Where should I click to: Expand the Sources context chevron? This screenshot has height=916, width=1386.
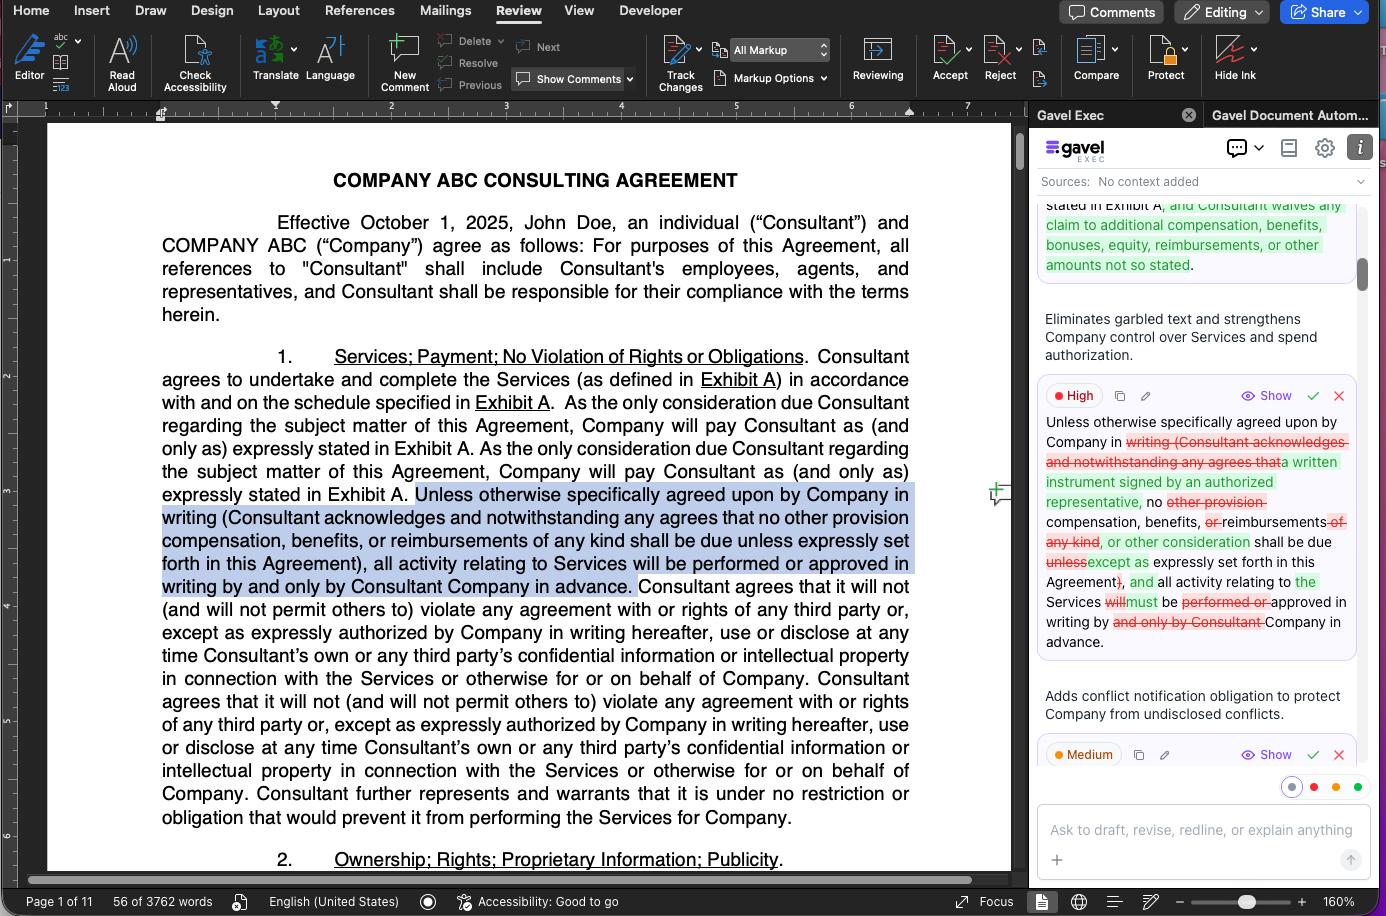[1360, 182]
